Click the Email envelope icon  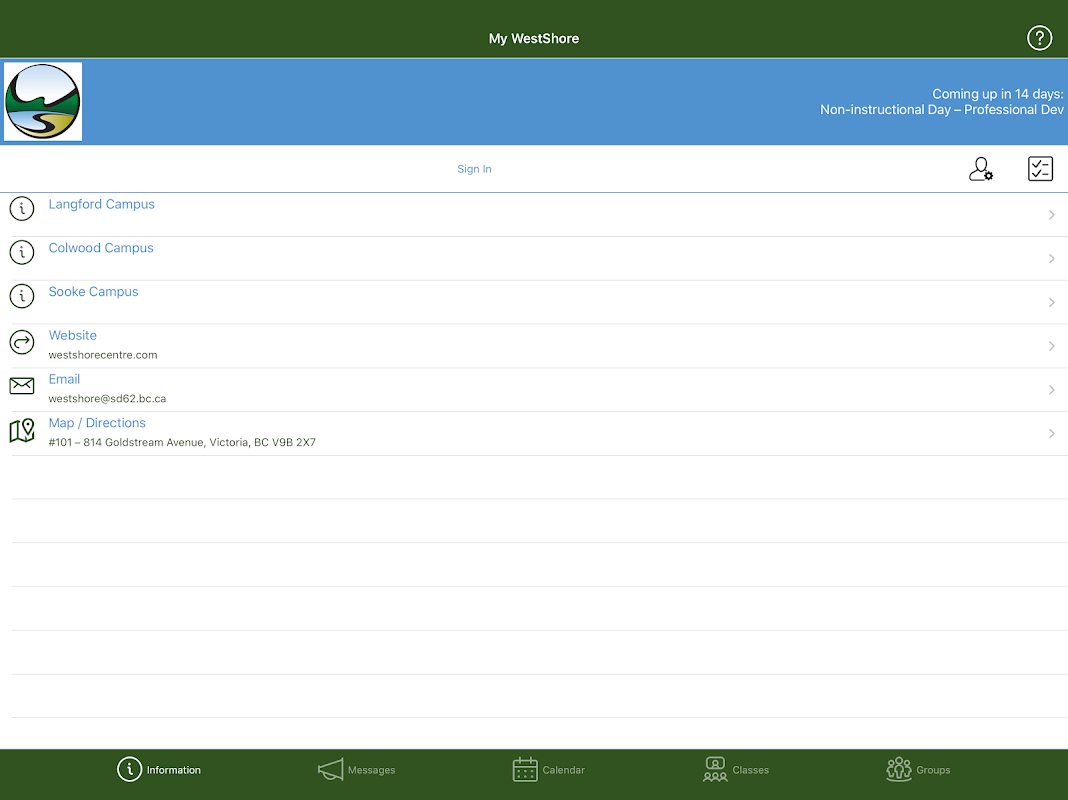coord(22,385)
